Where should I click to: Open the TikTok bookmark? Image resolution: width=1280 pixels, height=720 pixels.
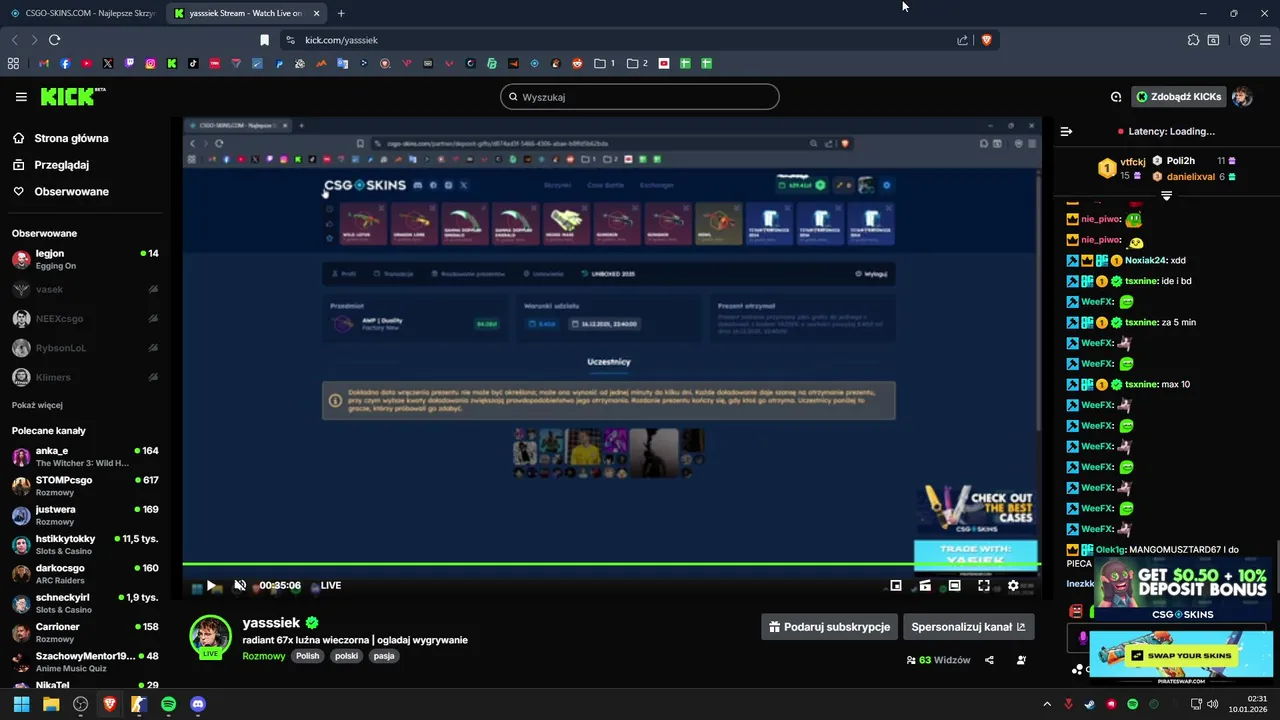(193, 63)
